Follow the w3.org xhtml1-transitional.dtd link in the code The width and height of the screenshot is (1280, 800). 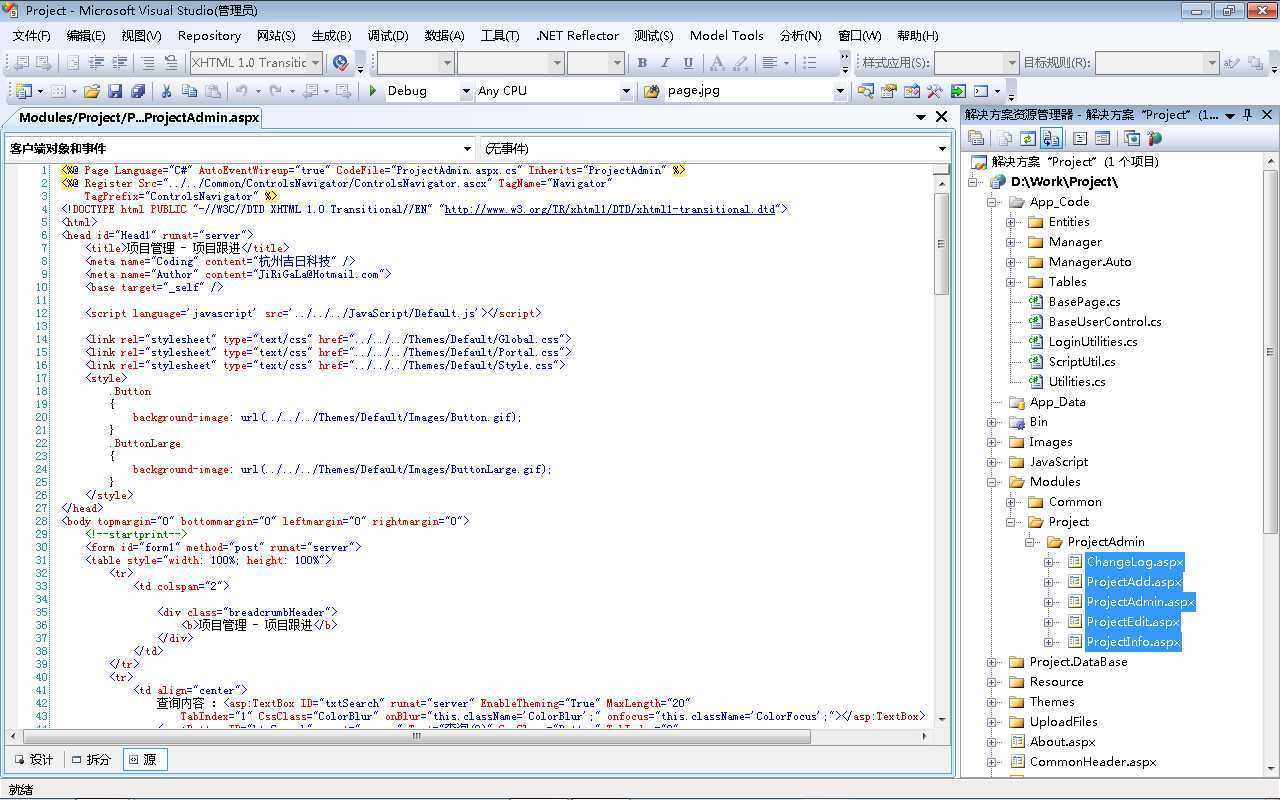(609, 209)
